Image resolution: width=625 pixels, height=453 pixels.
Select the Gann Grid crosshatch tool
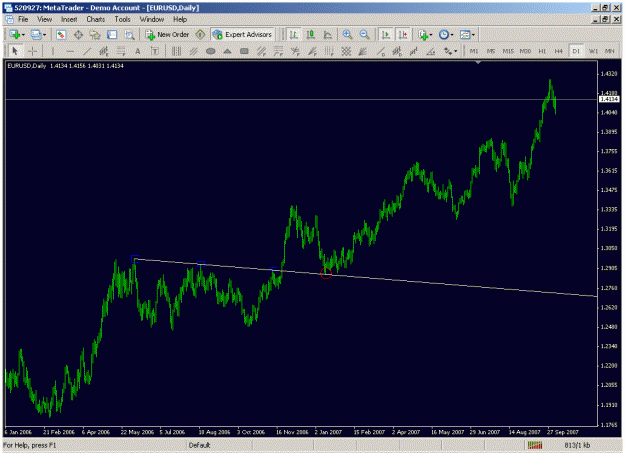coord(346,51)
